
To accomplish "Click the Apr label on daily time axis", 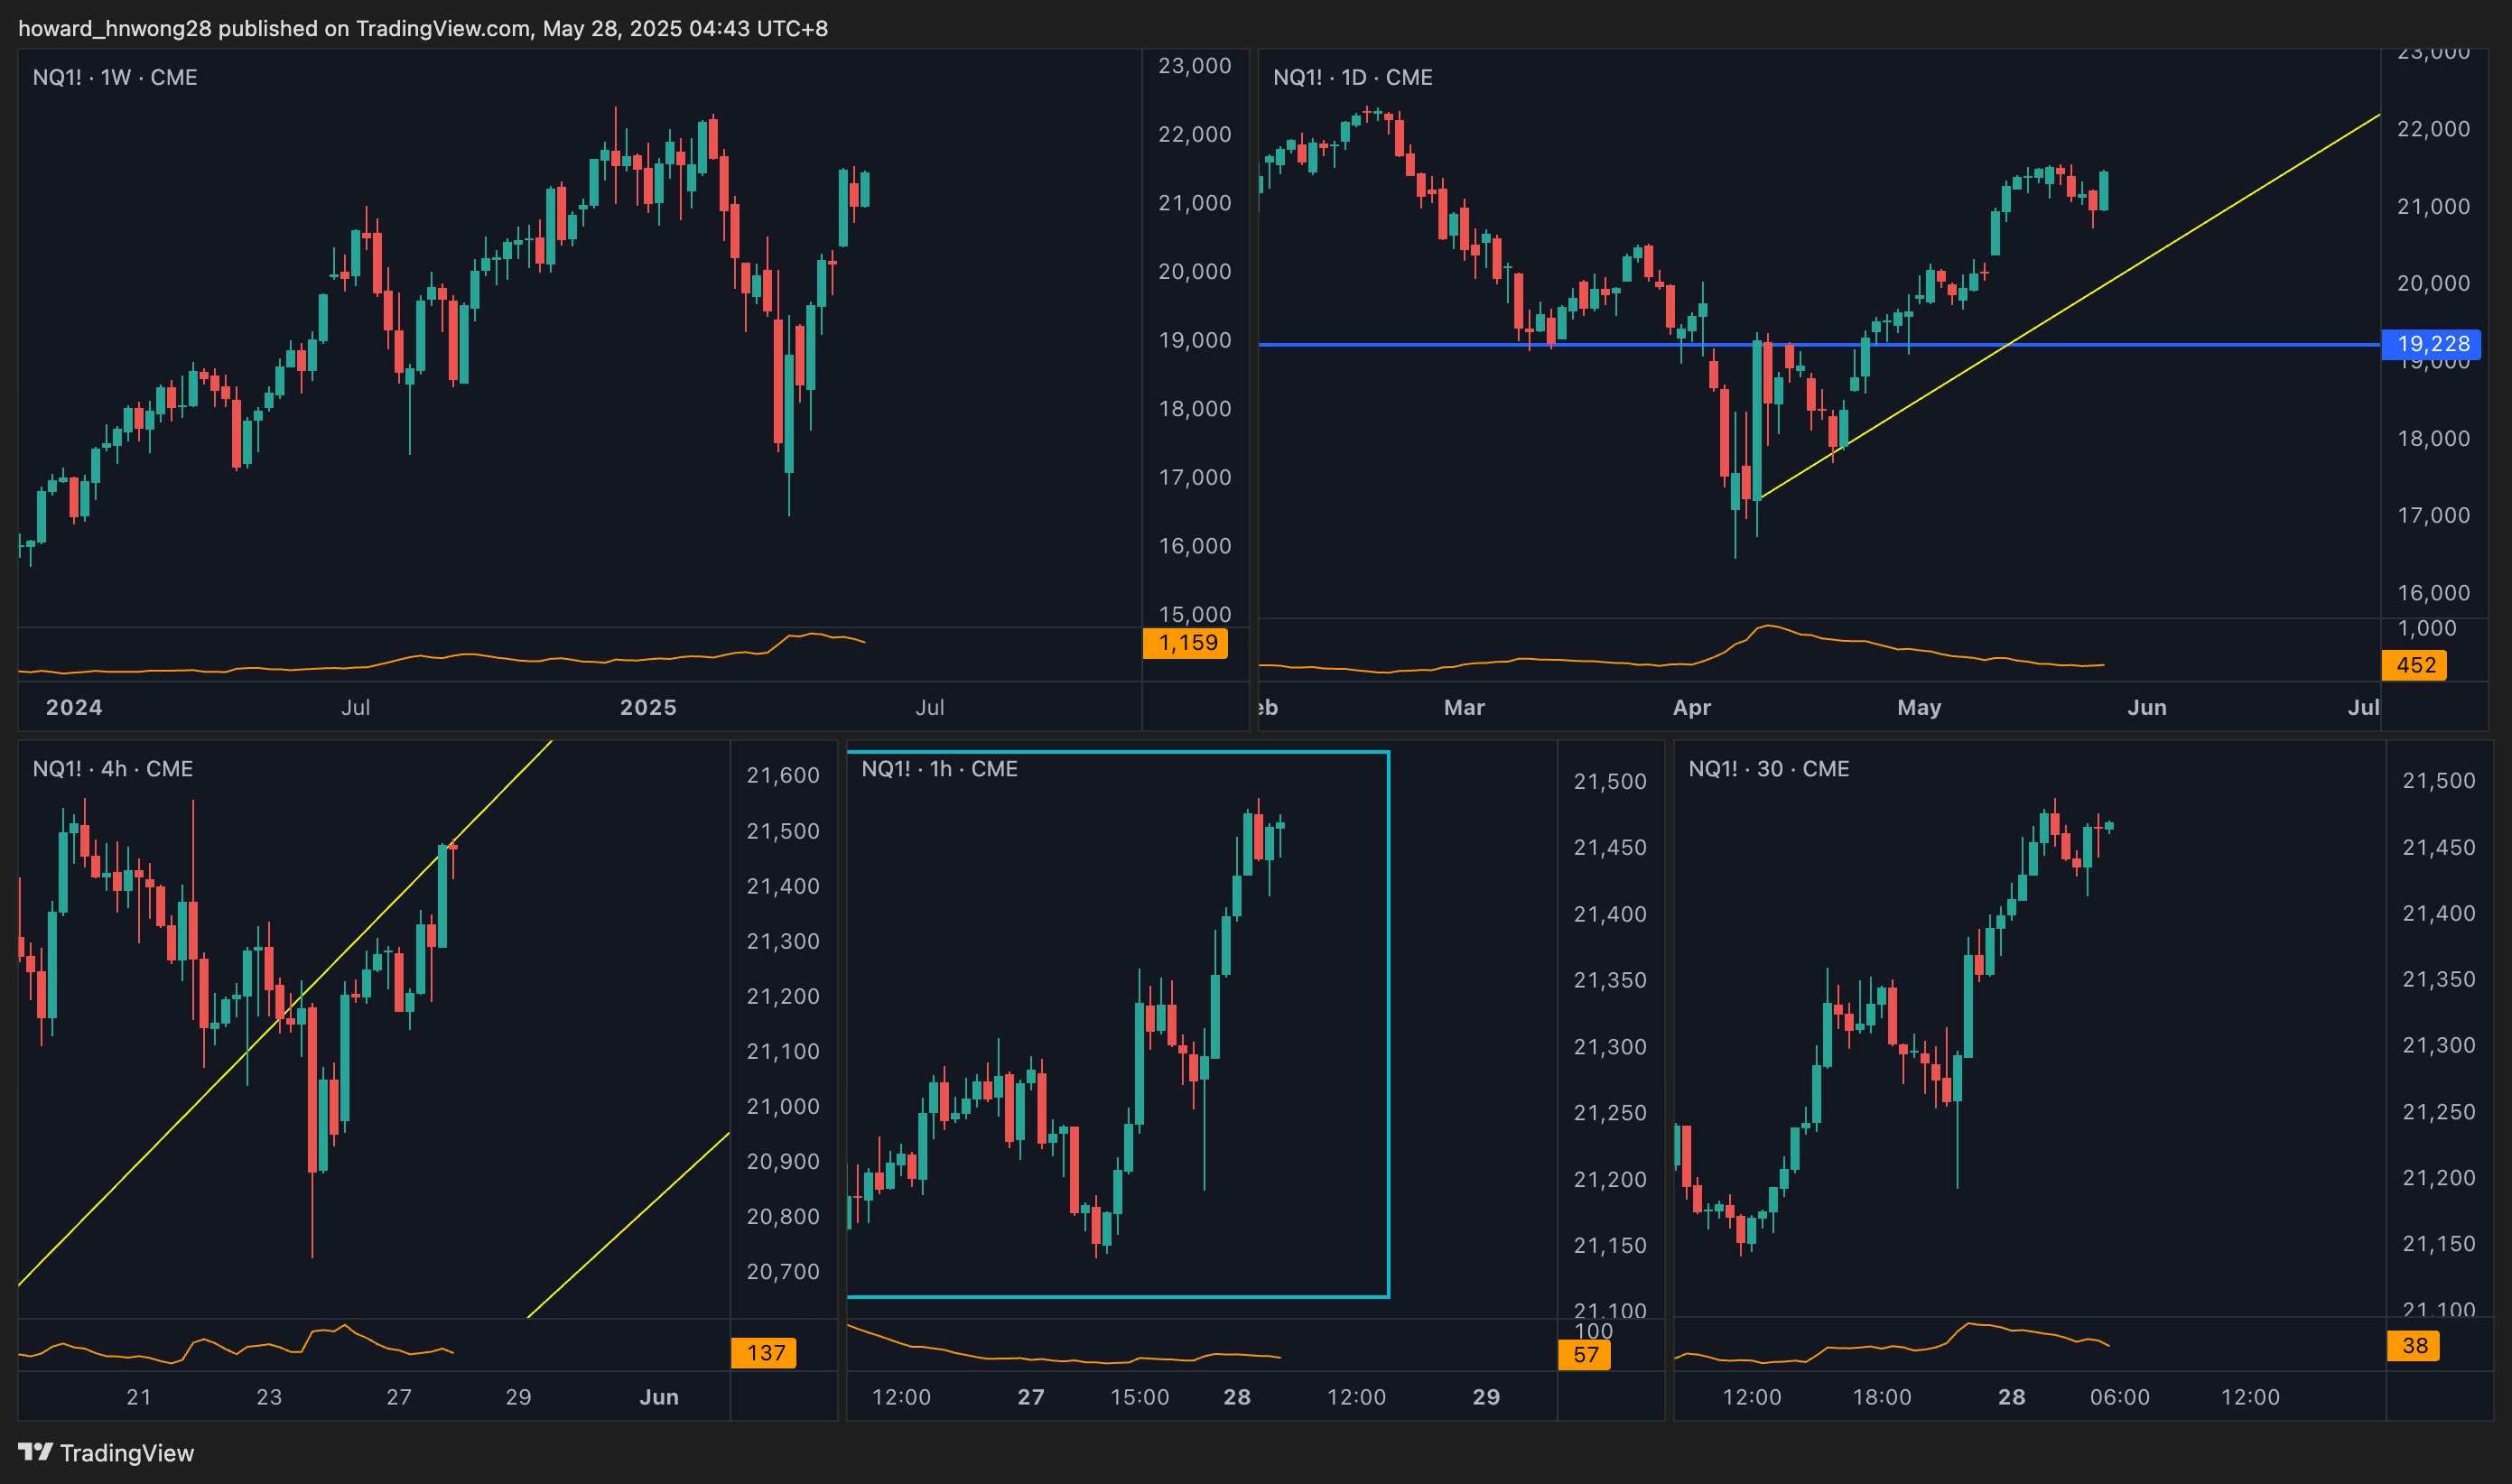I will 1692,707.
